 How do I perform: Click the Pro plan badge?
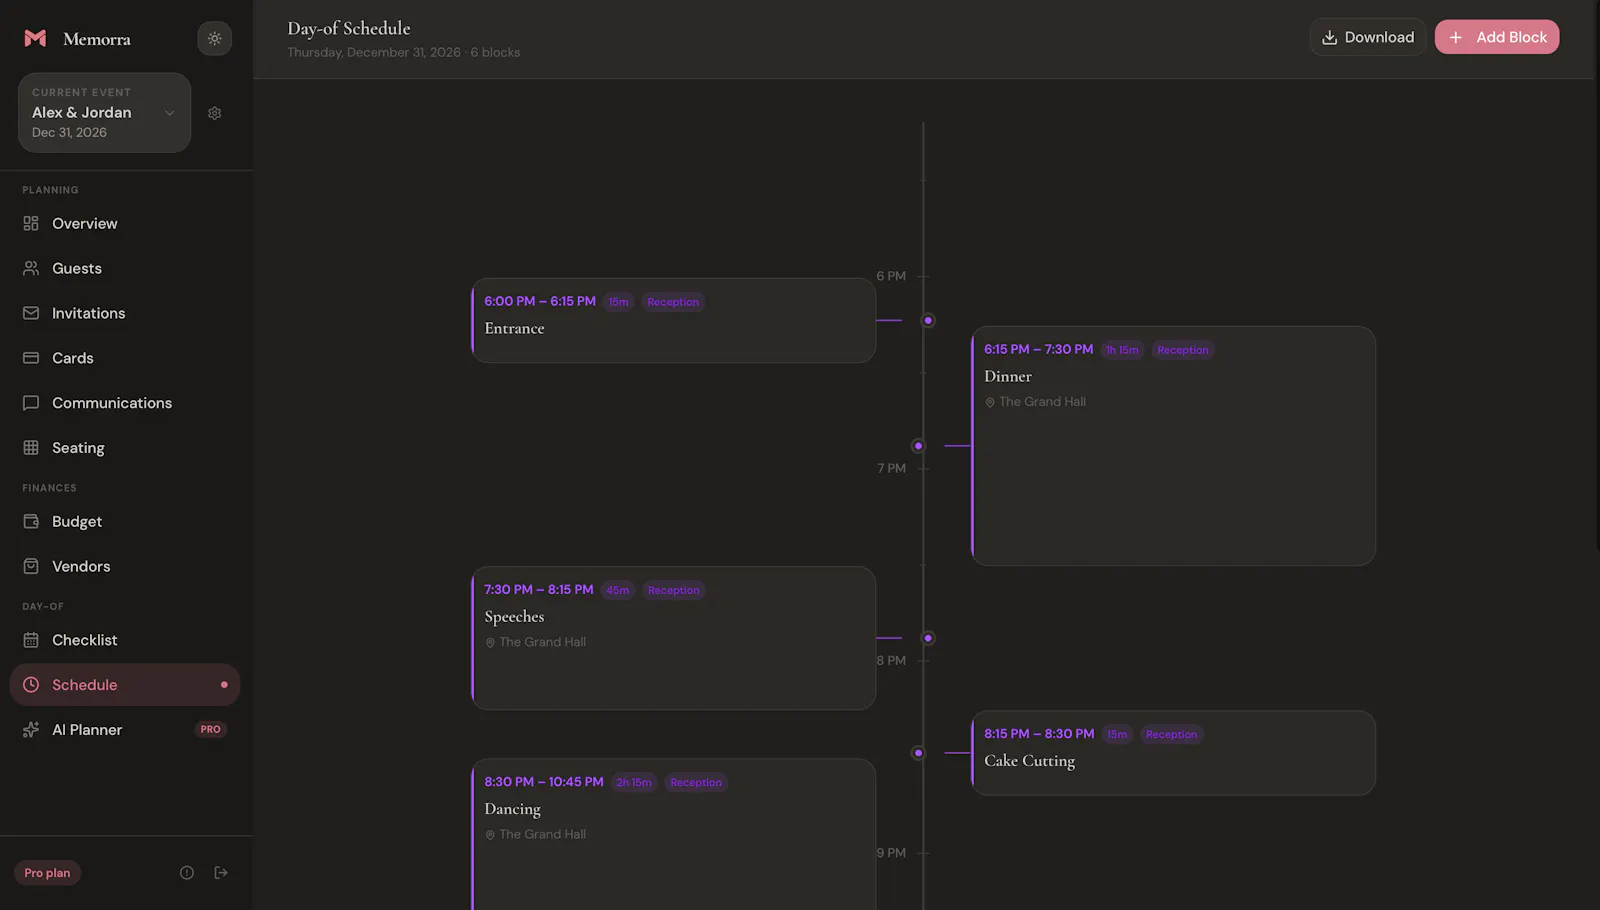click(x=47, y=873)
